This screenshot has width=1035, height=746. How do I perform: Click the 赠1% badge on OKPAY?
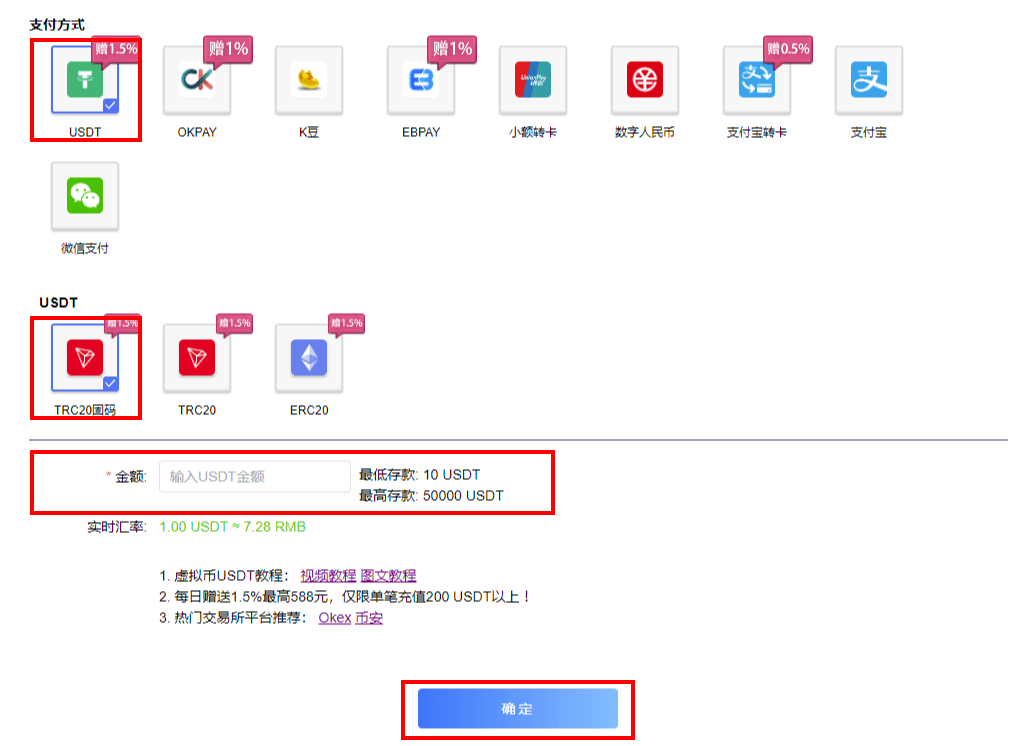[x=227, y=48]
